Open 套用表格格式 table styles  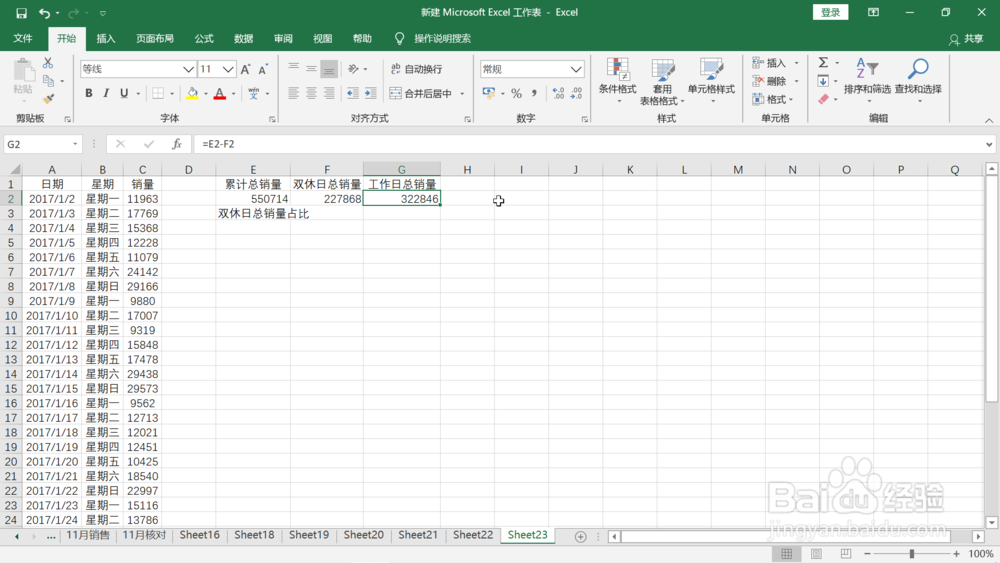[x=663, y=82]
